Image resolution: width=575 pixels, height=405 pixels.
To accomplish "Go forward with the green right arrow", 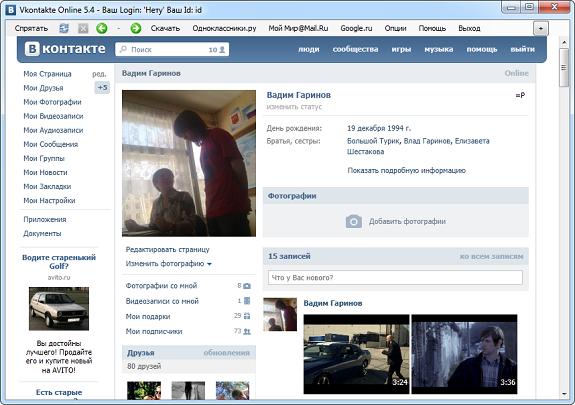I will pos(136,28).
